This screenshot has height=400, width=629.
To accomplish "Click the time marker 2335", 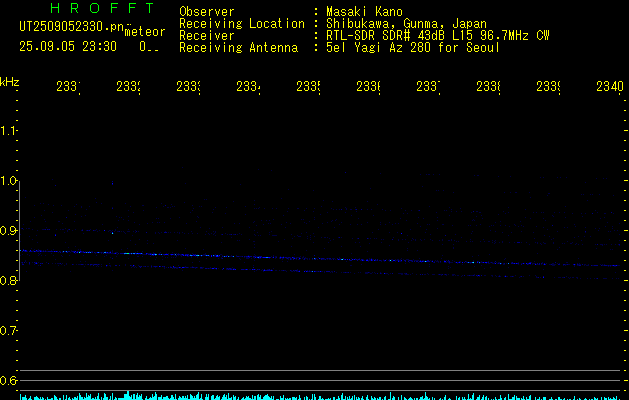I will coord(308,87).
